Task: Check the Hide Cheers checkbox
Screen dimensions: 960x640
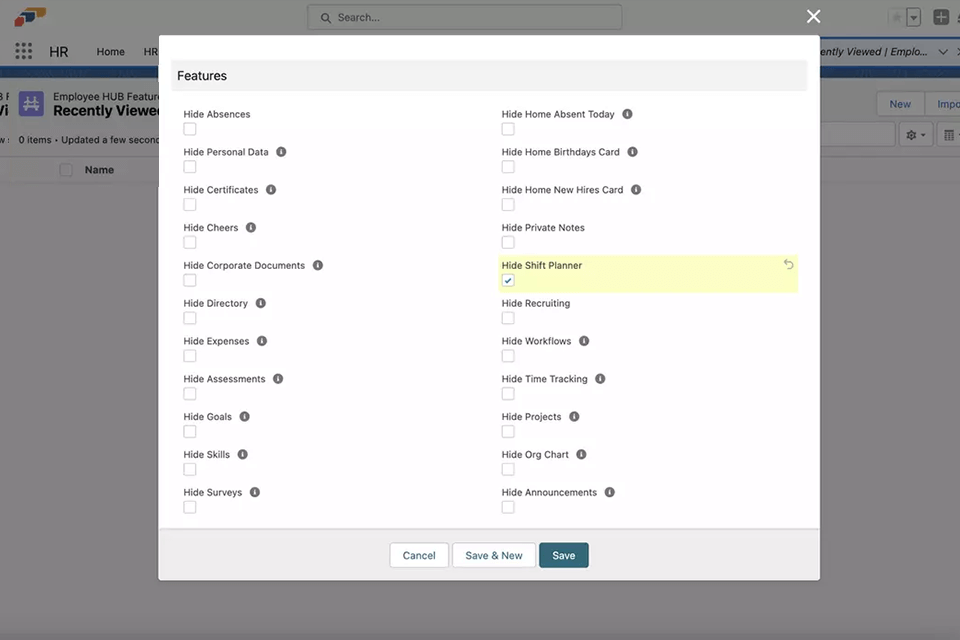Action: [x=190, y=243]
